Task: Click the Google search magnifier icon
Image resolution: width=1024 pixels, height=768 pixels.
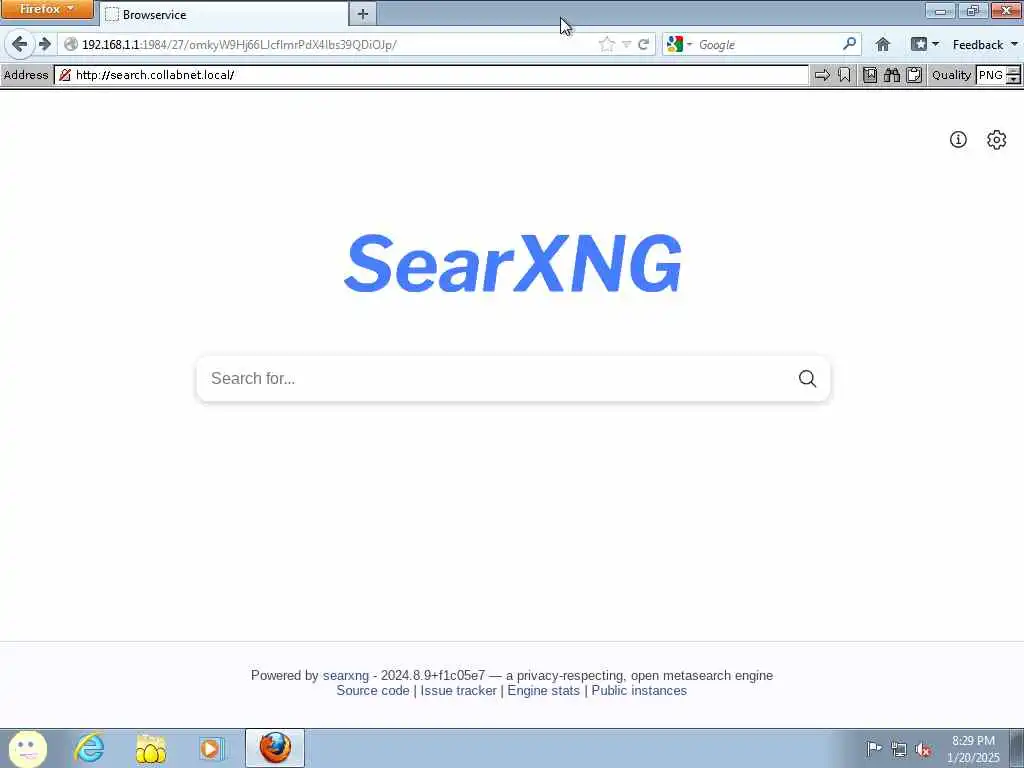Action: point(849,44)
